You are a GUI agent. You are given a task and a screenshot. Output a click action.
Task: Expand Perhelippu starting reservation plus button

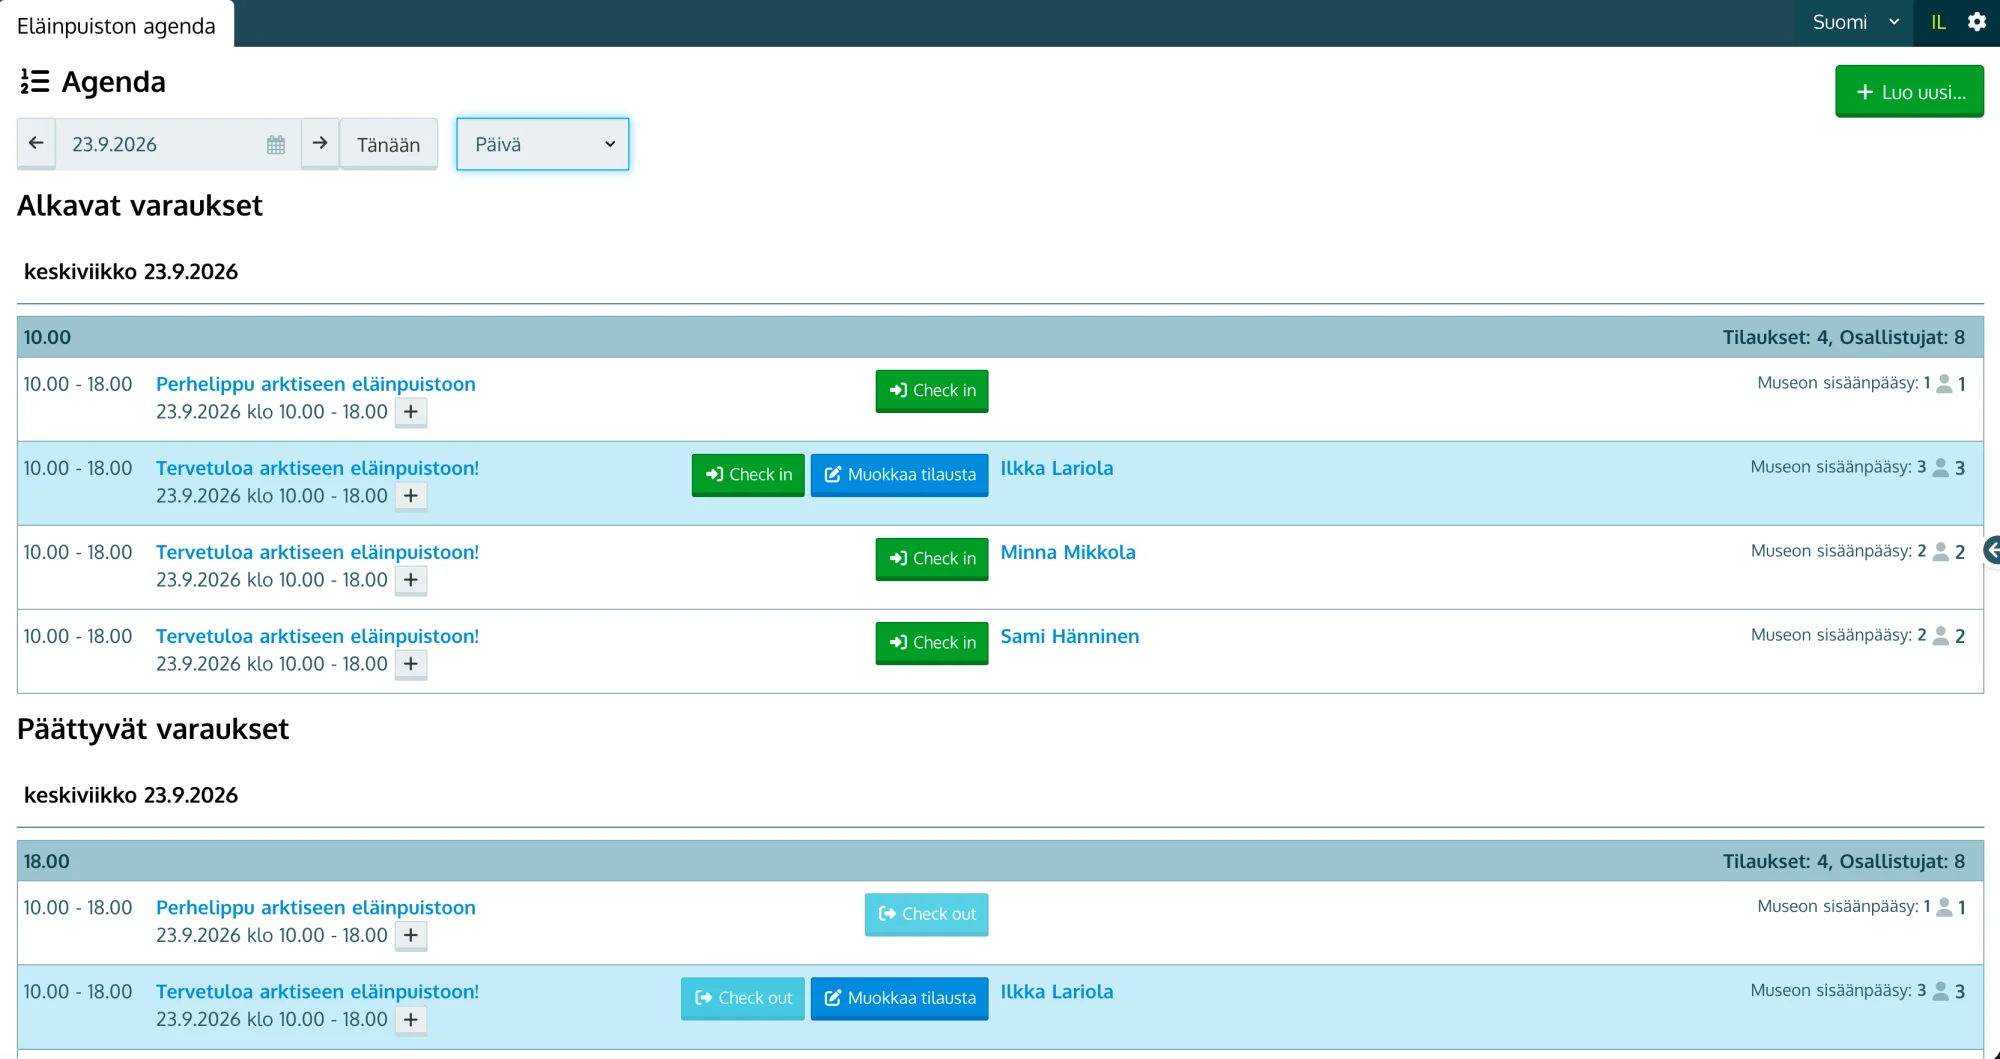click(x=411, y=412)
